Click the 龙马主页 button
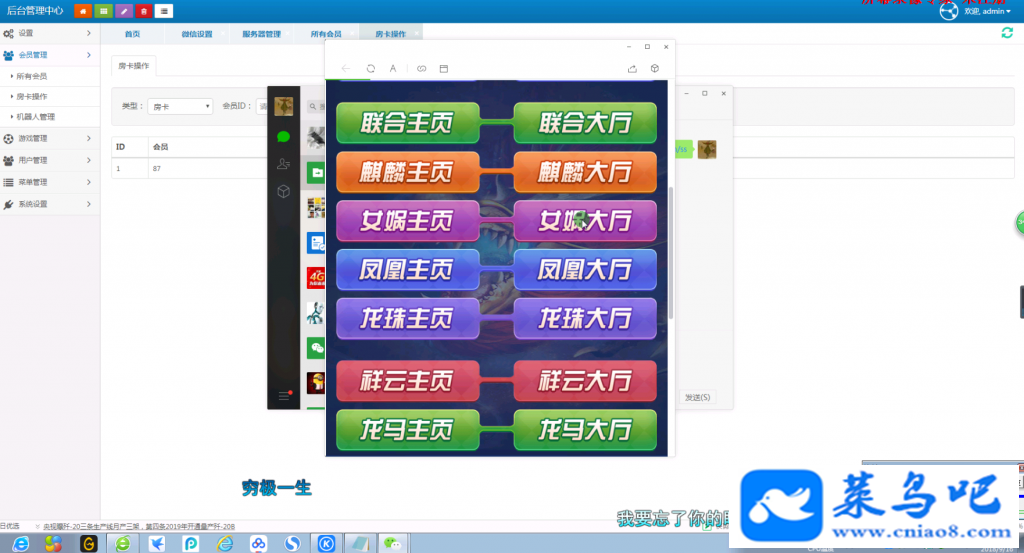 click(408, 430)
